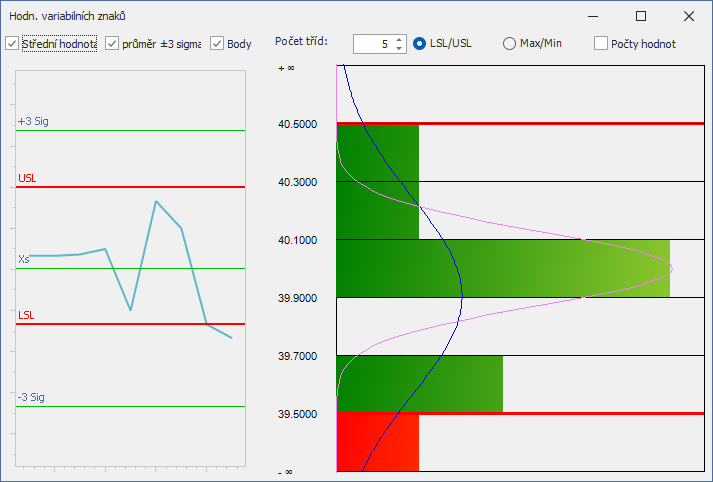The image size is (713, 482).
Task: Click the red LSL line in left chart
Action: 131,324
